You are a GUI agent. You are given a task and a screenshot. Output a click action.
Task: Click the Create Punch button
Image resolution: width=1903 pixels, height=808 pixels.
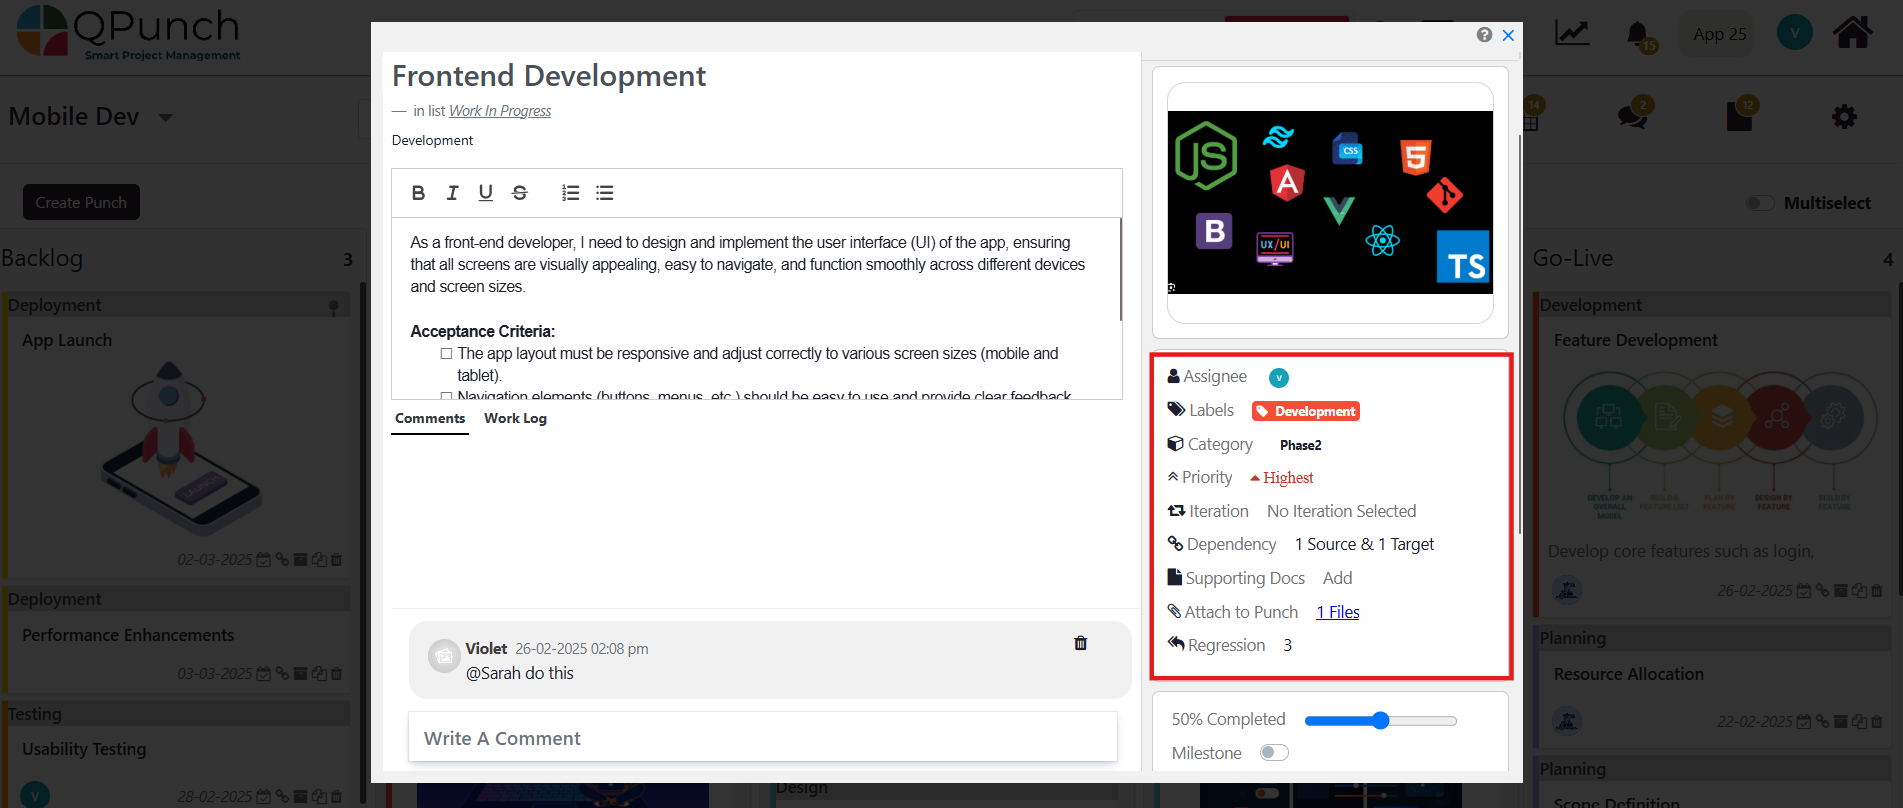(81, 202)
